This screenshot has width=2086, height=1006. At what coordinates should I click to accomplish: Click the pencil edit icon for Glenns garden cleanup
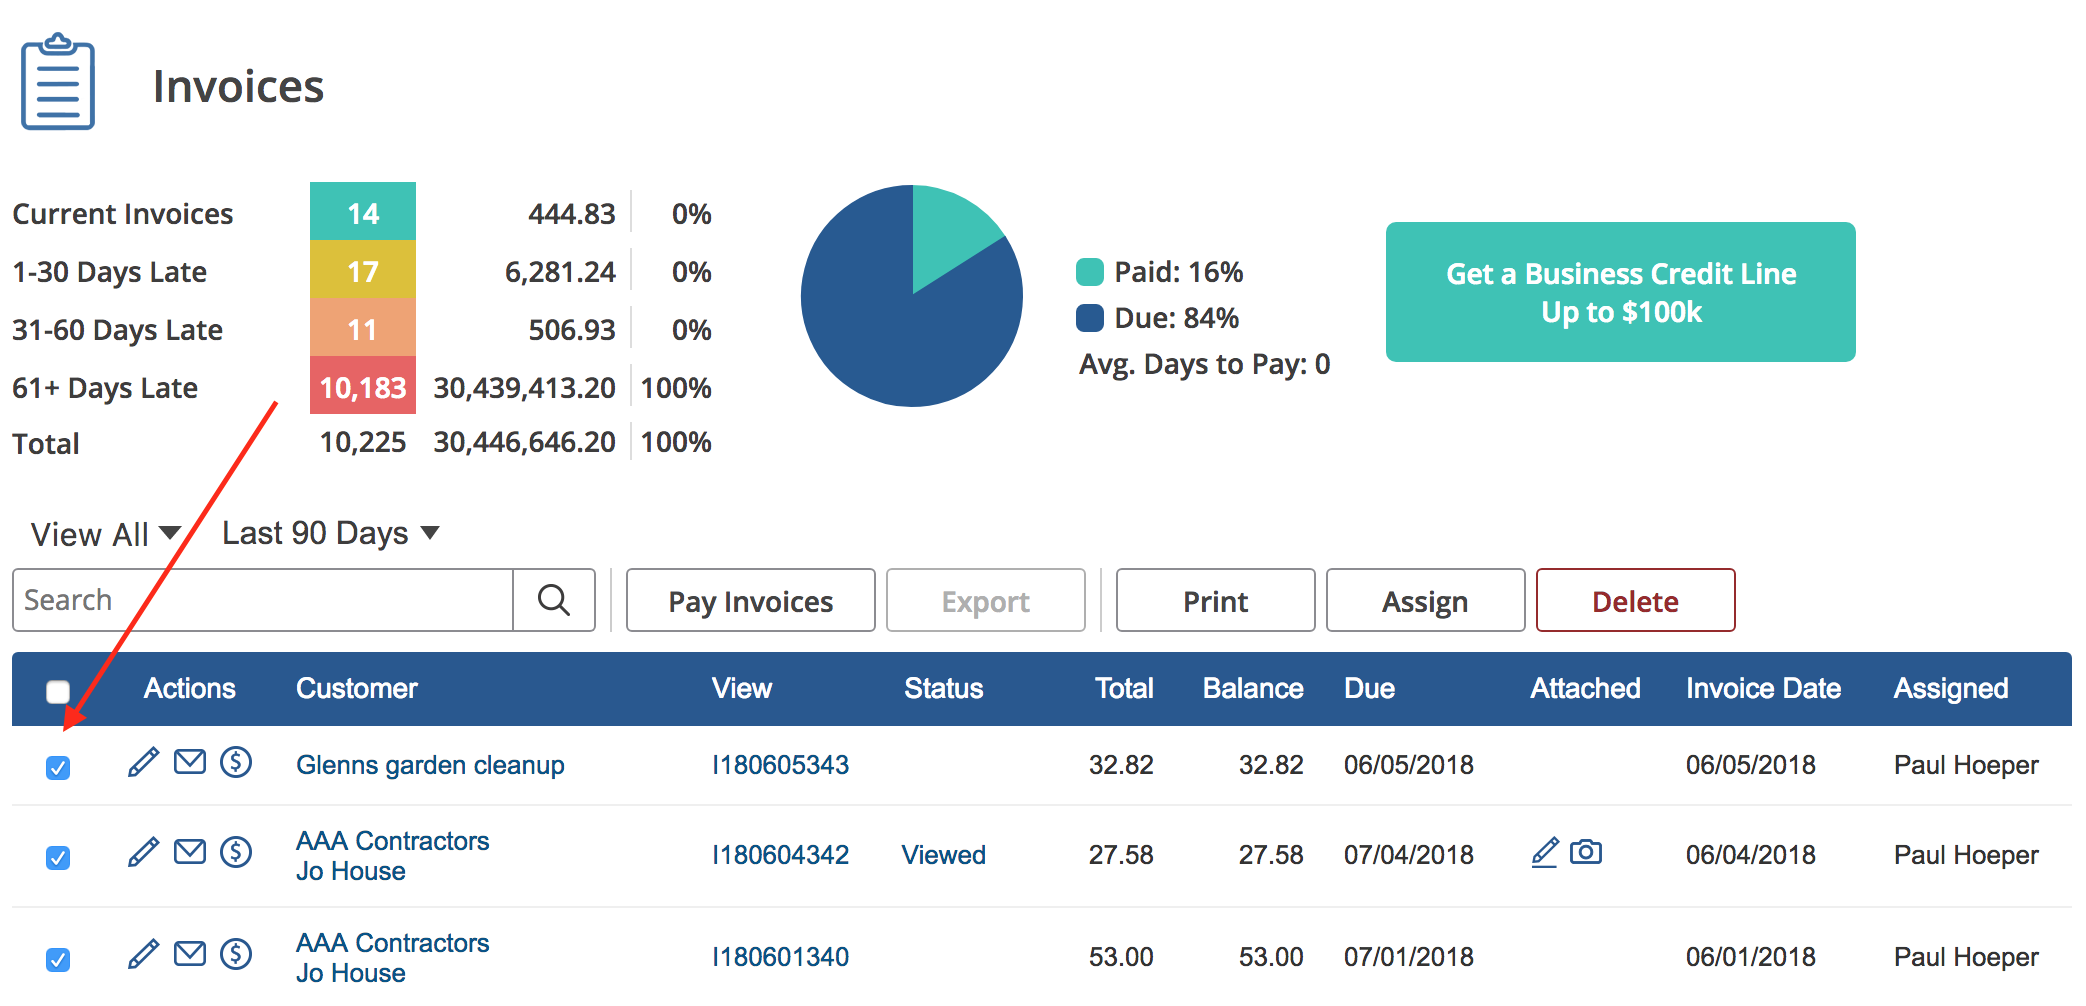point(143,763)
